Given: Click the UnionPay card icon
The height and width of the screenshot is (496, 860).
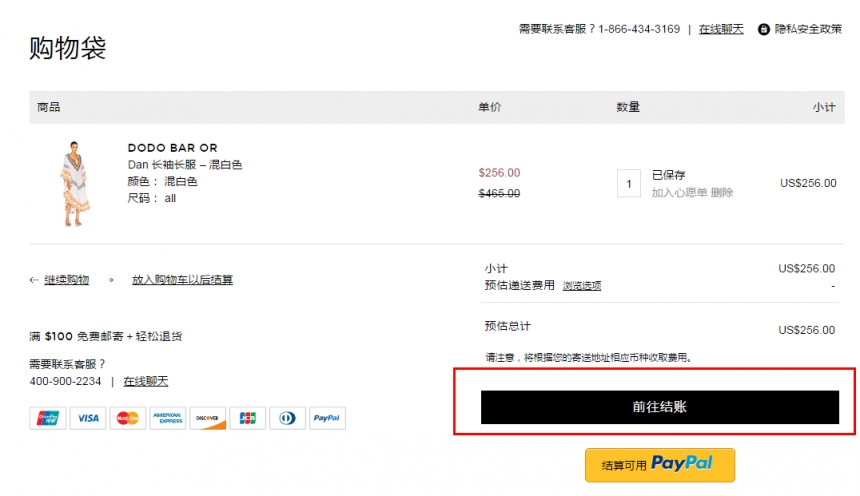Looking at the screenshot, I should (x=48, y=418).
